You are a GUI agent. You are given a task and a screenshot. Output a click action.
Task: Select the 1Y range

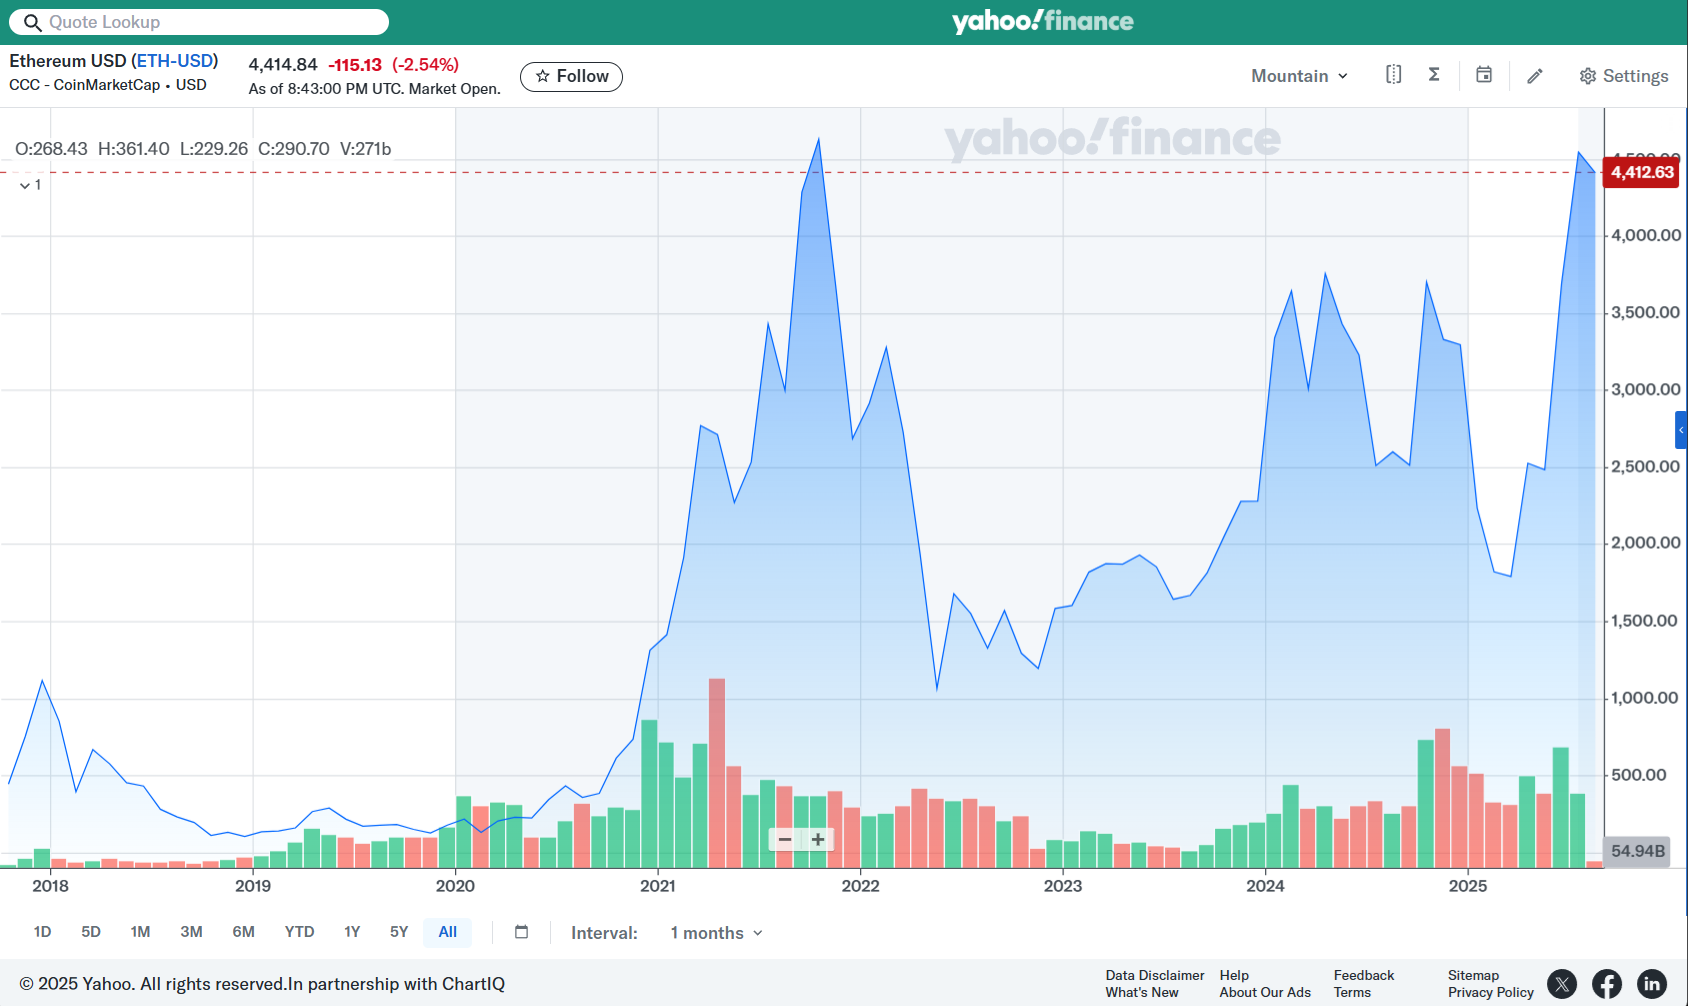point(352,932)
